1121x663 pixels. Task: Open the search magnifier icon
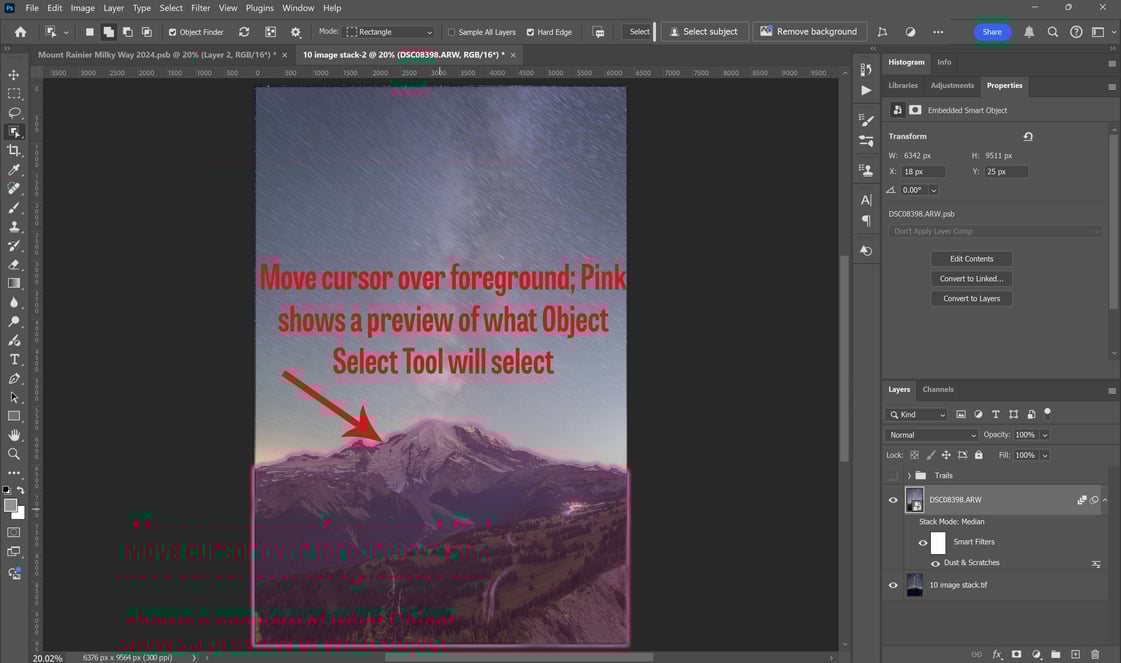tap(1052, 32)
